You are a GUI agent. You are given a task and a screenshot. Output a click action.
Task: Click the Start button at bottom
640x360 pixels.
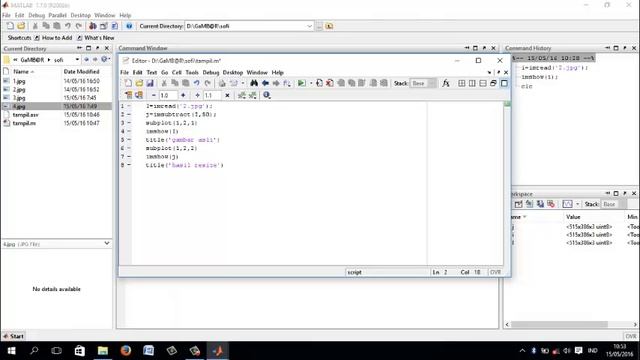13,336
